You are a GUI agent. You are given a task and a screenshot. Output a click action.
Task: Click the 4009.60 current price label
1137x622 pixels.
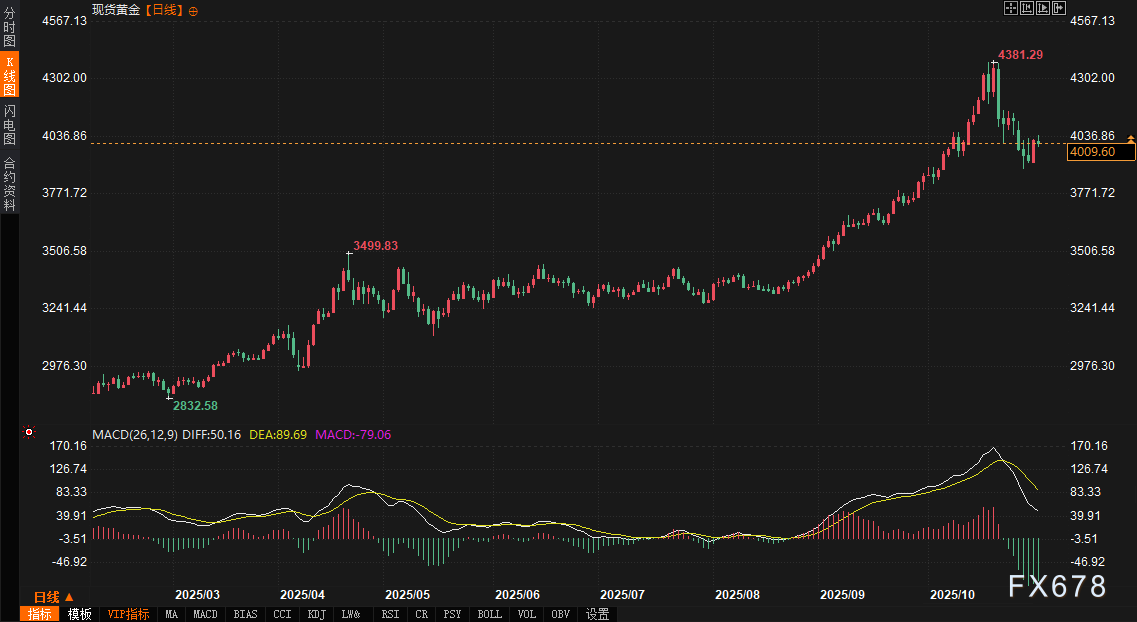click(1101, 152)
